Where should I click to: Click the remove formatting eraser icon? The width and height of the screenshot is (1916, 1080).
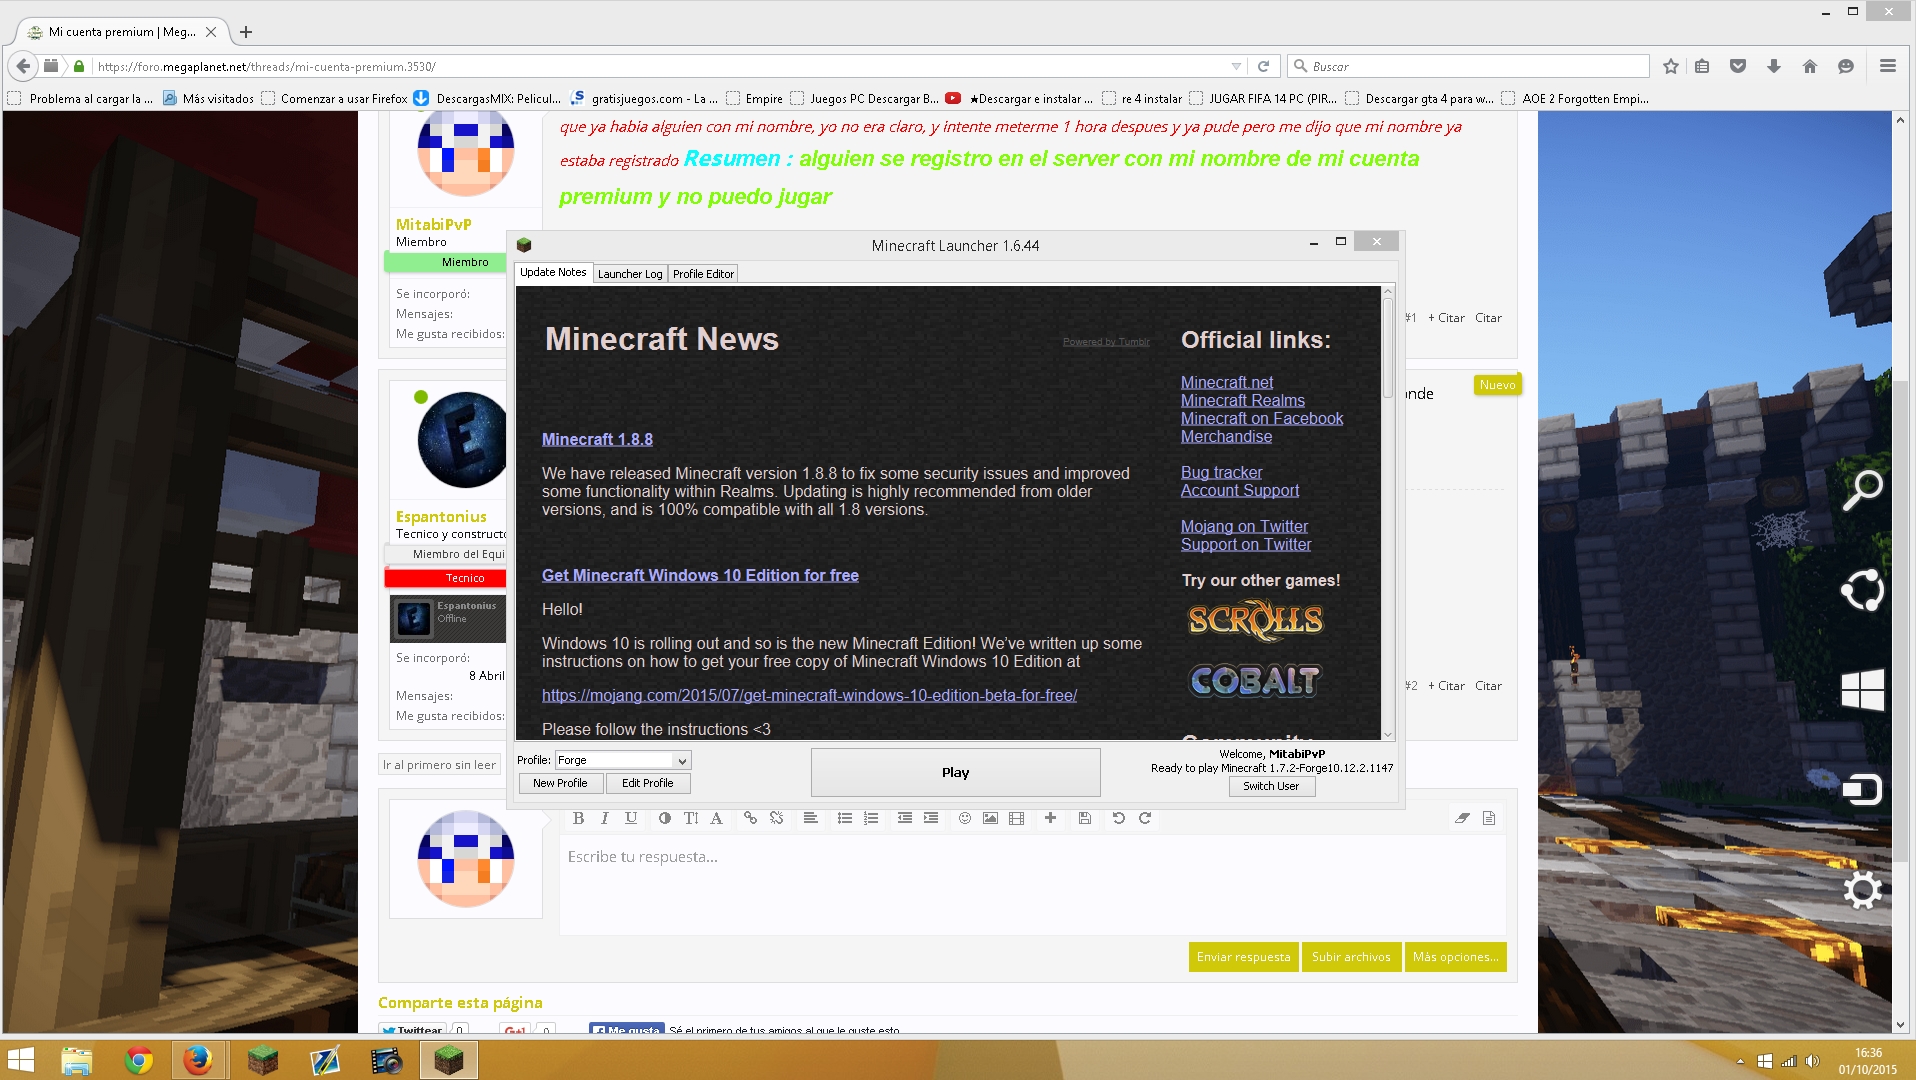1463,818
